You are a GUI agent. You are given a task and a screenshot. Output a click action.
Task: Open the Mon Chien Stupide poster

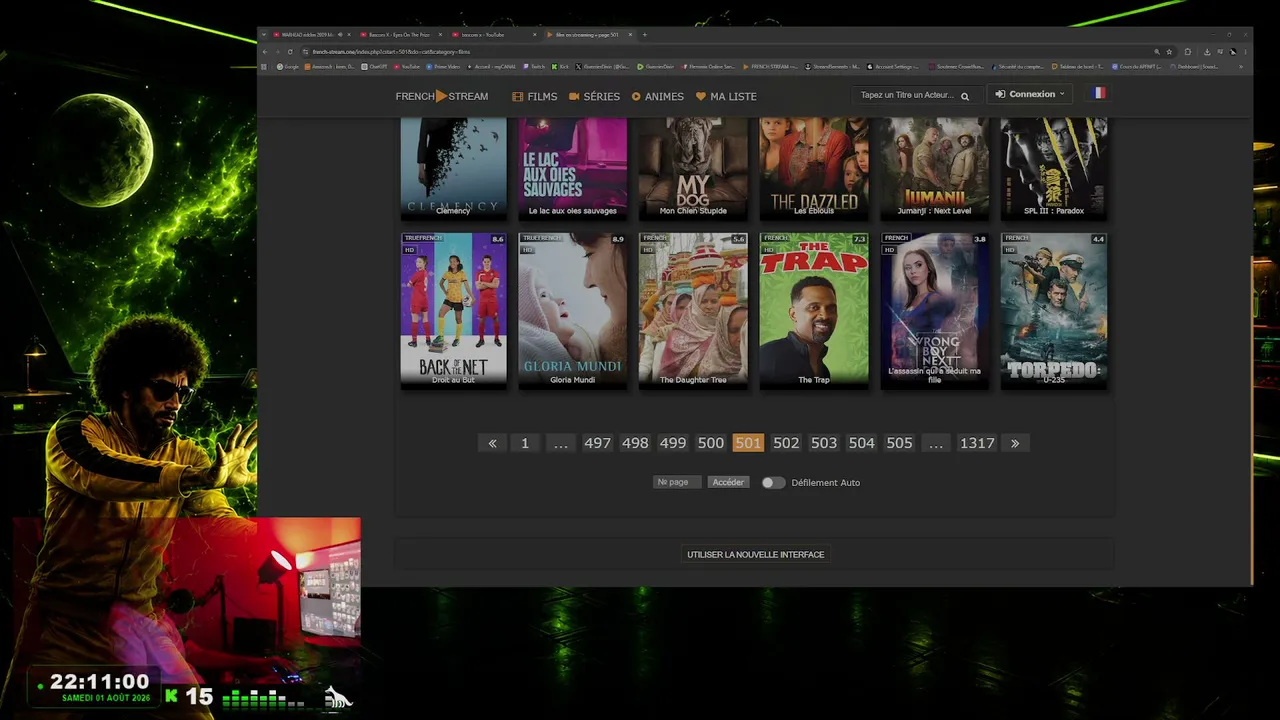point(693,168)
